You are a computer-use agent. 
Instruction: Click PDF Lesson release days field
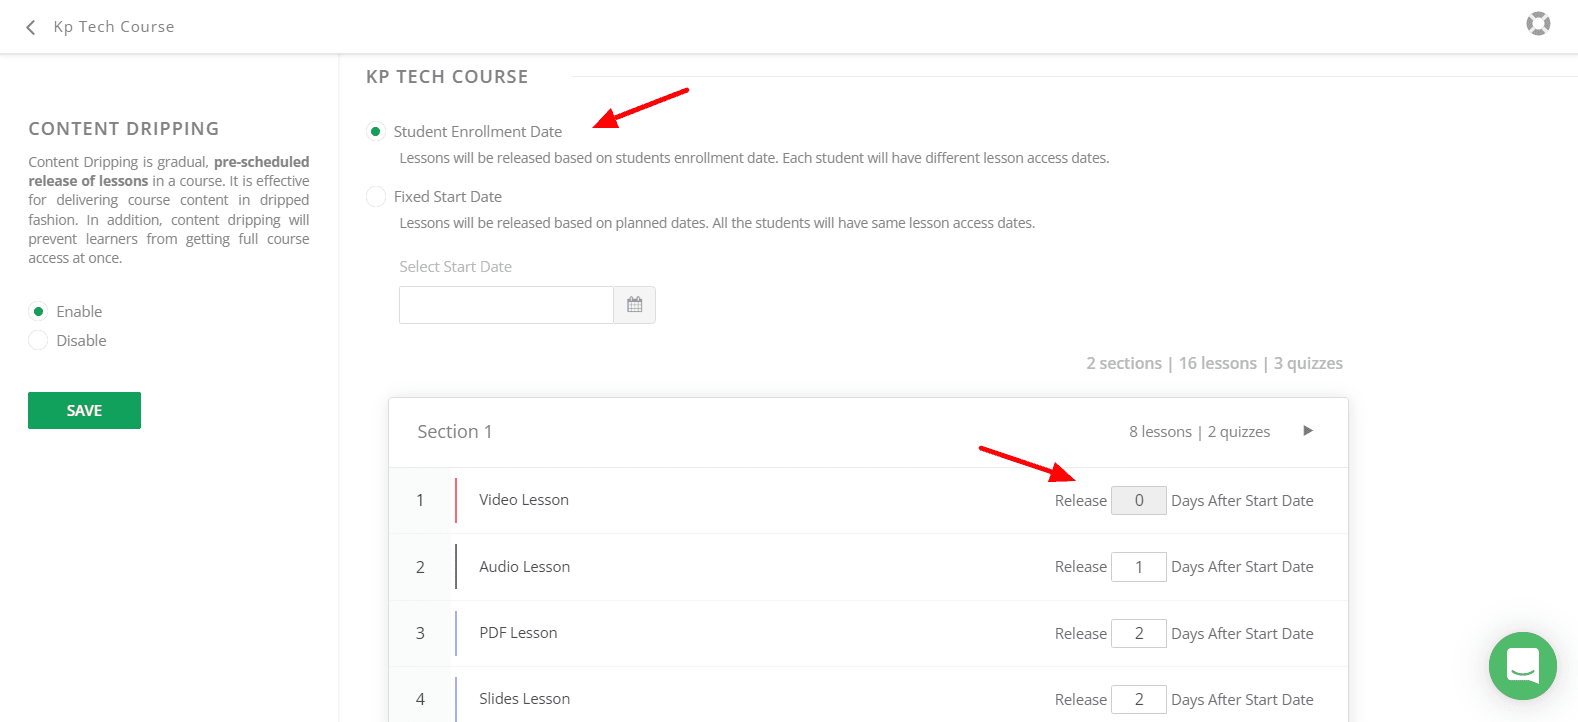(x=1138, y=633)
